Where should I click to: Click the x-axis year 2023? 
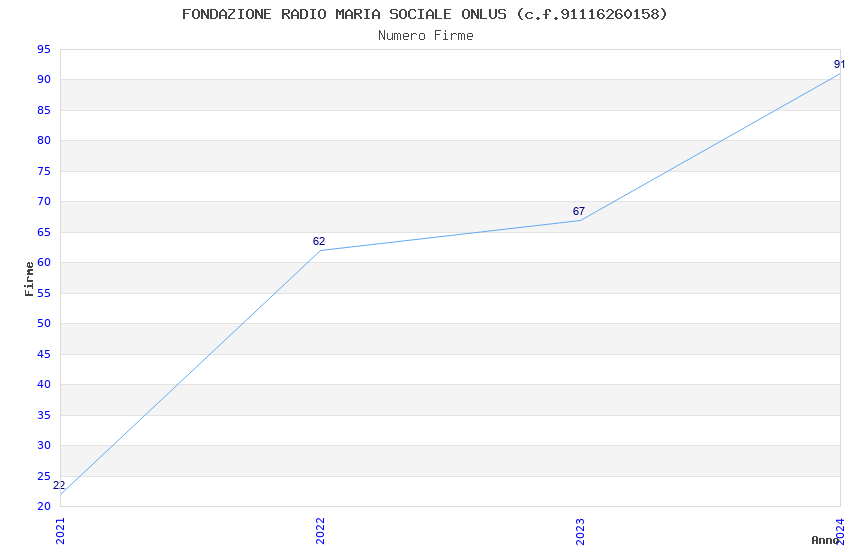point(581,531)
